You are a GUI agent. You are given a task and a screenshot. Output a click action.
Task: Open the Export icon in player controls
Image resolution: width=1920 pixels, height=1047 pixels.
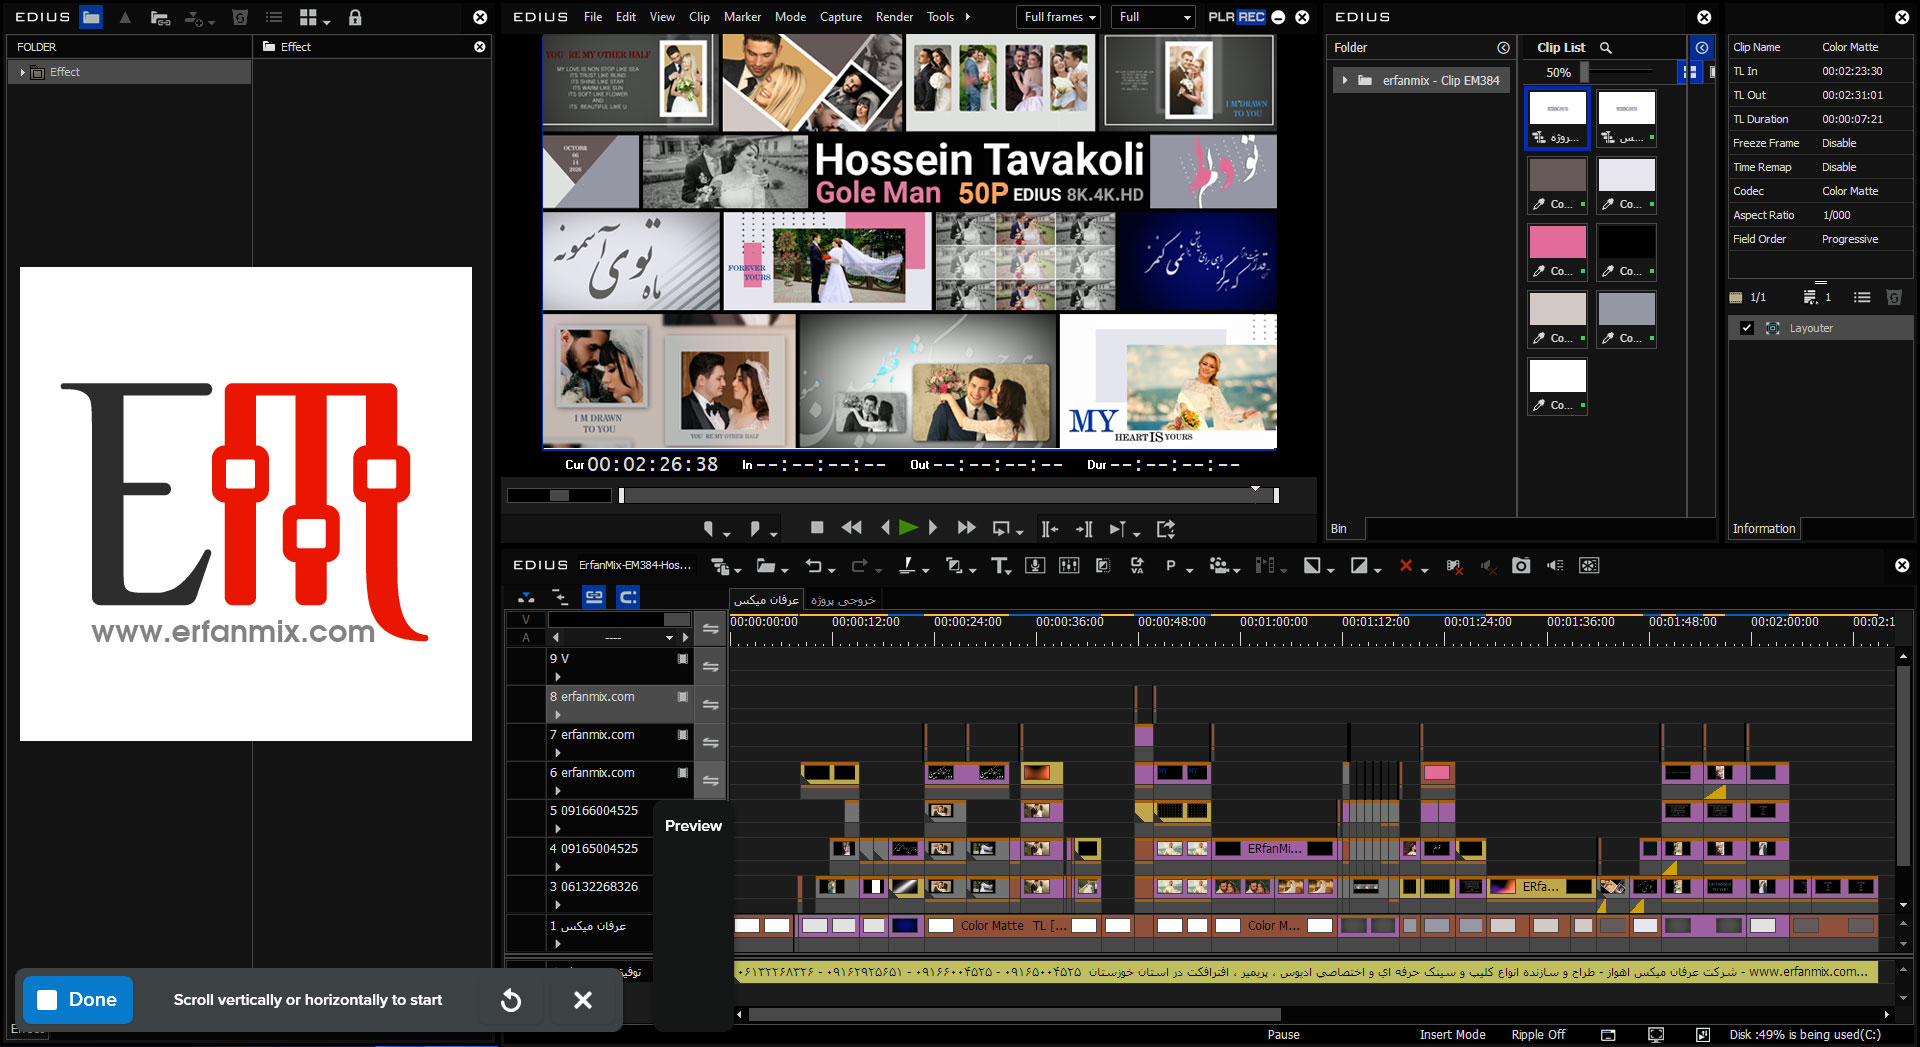point(1165,528)
